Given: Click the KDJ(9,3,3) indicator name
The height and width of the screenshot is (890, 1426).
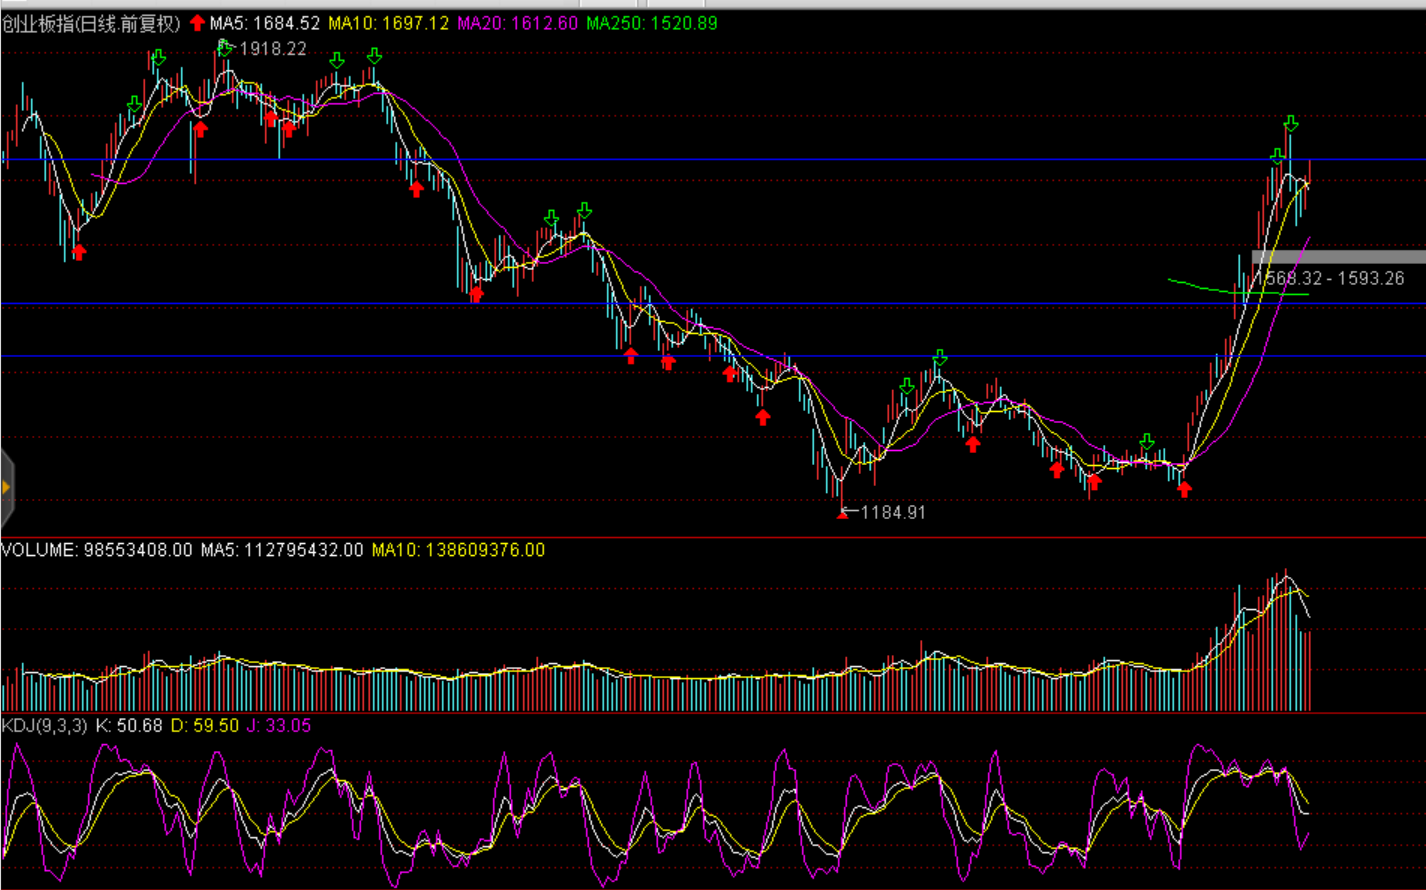Looking at the screenshot, I should point(45,725).
